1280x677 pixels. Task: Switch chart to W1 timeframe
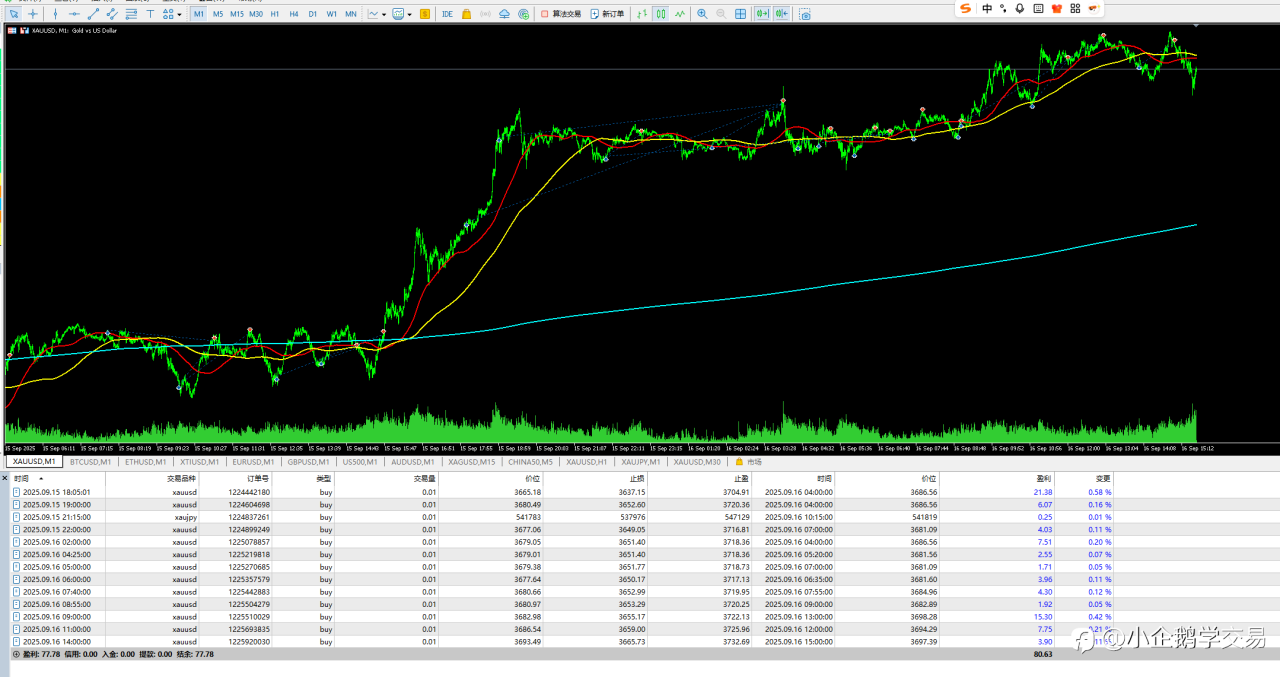tap(332, 14)
